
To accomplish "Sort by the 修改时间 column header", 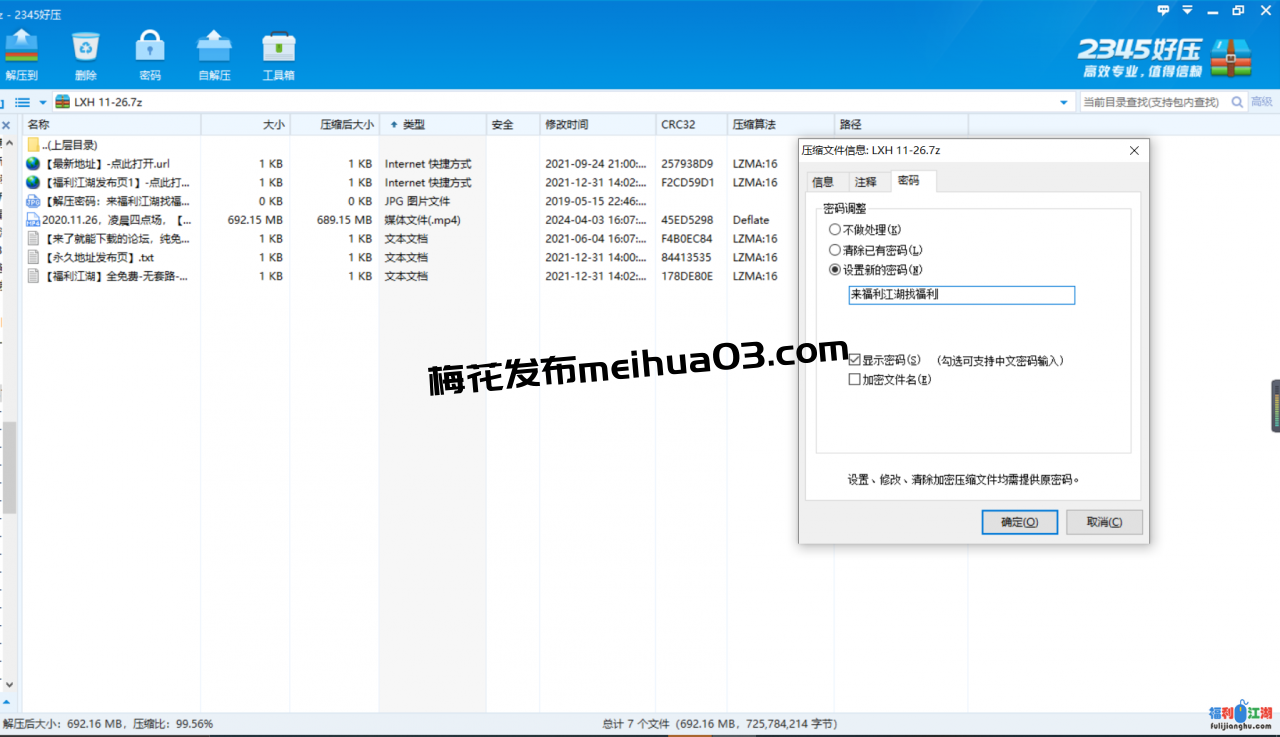I will (597, 125).
